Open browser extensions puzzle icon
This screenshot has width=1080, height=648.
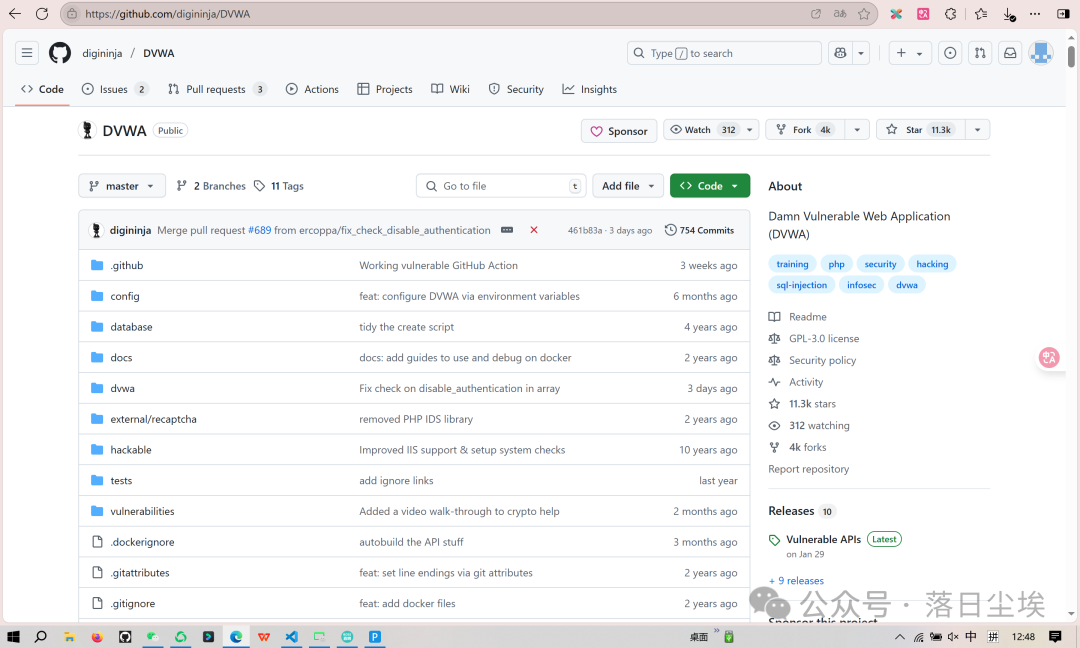[x=951, y=14]
